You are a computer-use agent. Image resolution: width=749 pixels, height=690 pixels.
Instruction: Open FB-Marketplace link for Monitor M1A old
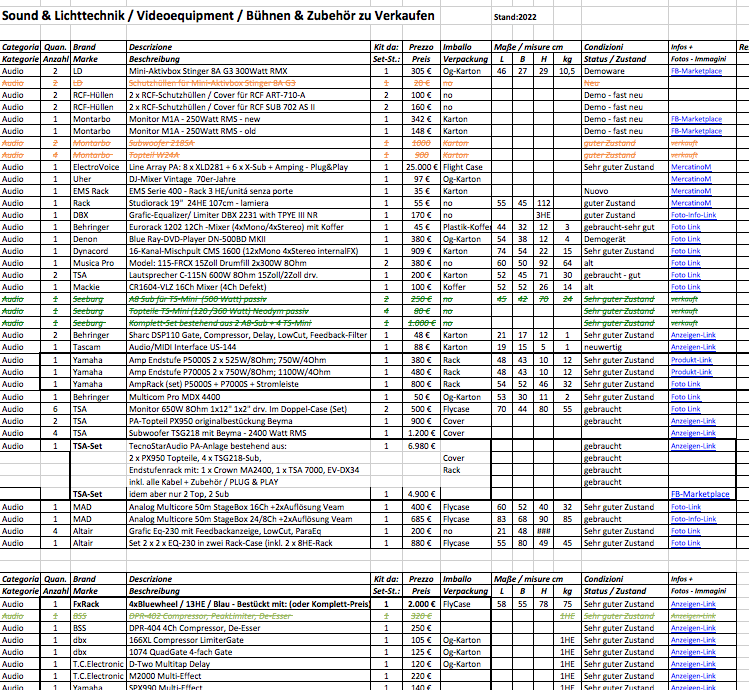pyautogui.click(x=696, y=131)
